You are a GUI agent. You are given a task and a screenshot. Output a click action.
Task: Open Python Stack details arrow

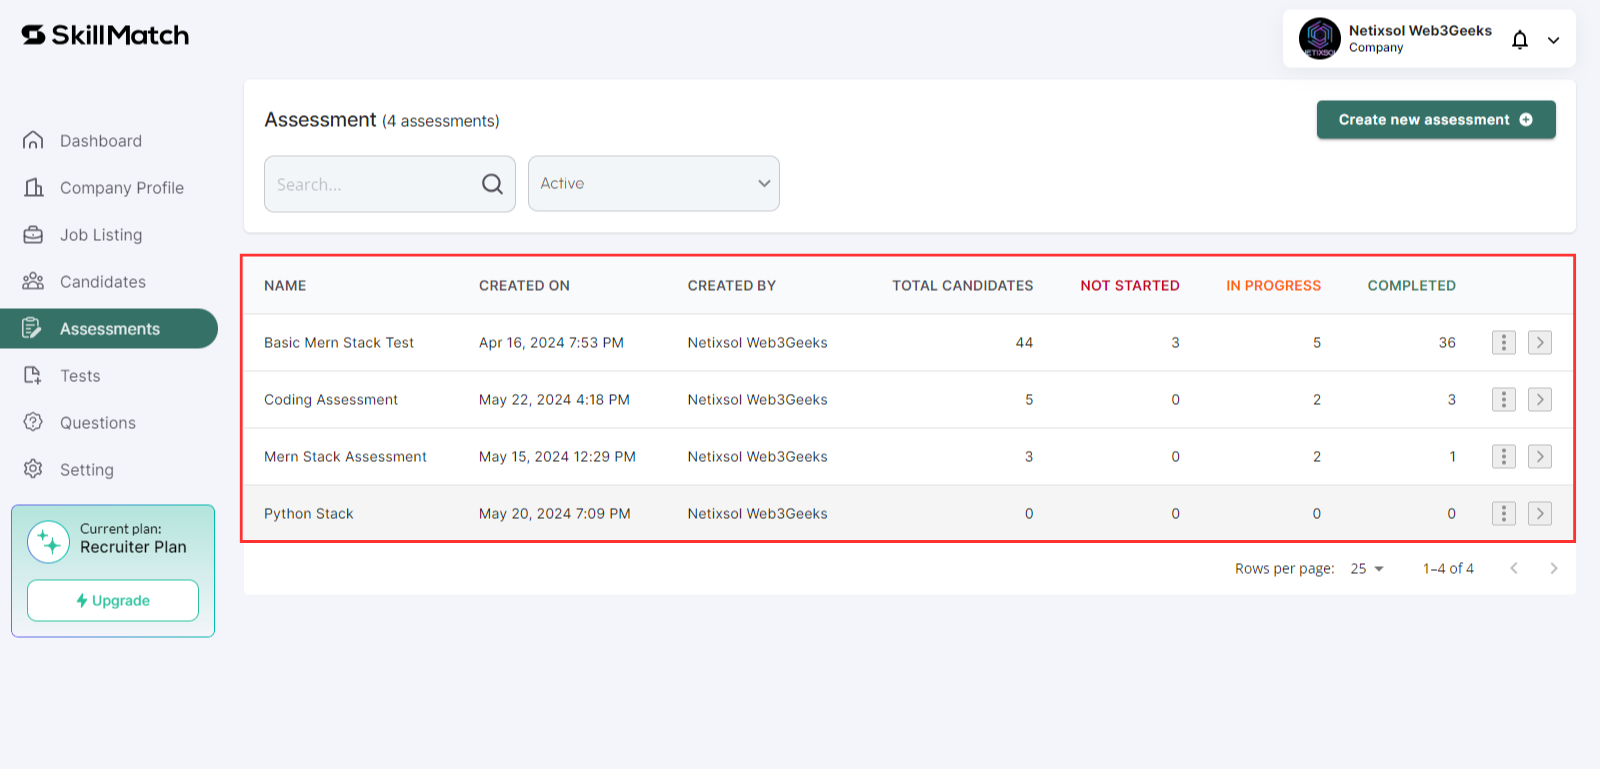(x=1540, y=514)
